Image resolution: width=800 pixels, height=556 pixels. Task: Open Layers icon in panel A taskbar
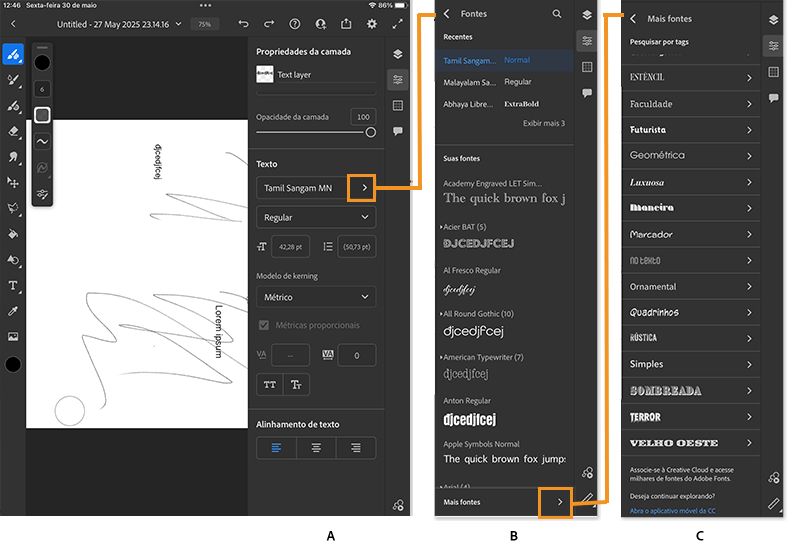coord(398,54)
